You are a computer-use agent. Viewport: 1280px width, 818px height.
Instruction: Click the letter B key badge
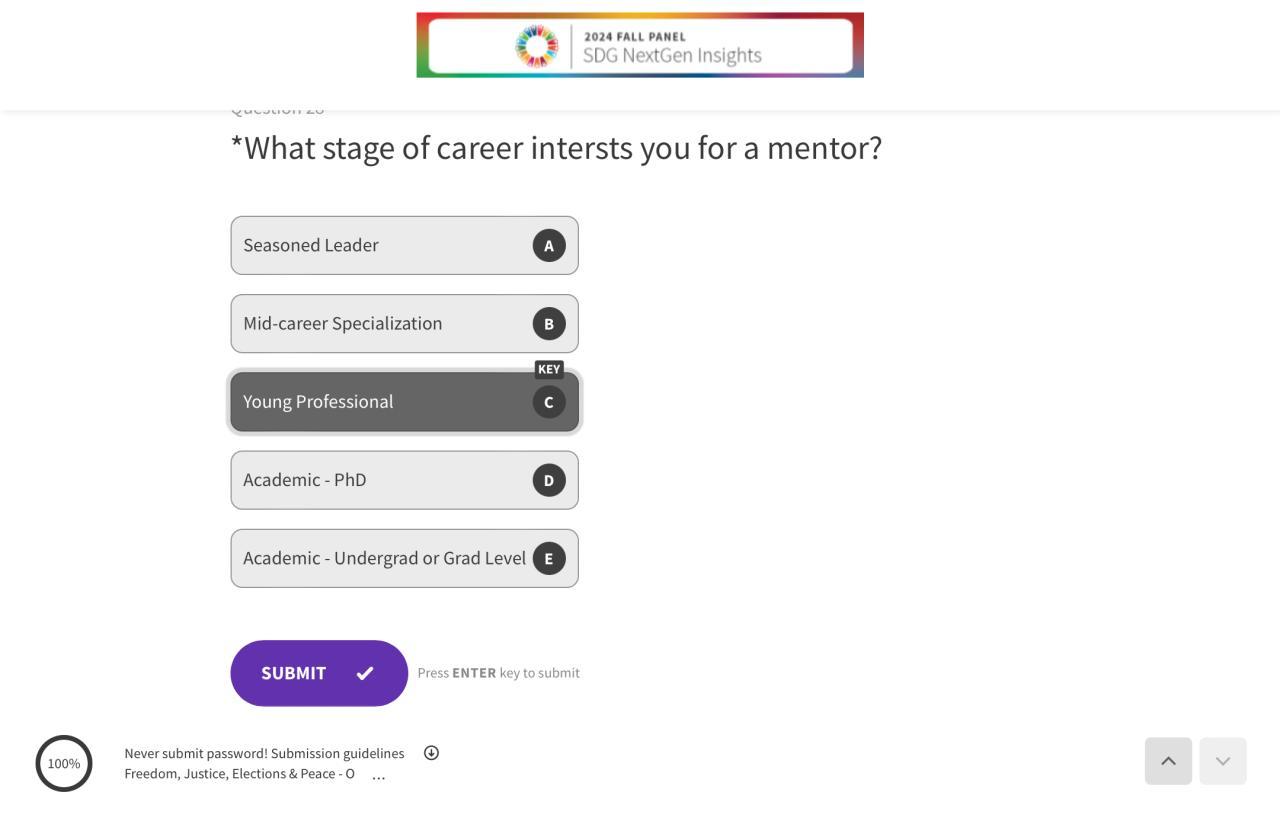coord(549,324)
